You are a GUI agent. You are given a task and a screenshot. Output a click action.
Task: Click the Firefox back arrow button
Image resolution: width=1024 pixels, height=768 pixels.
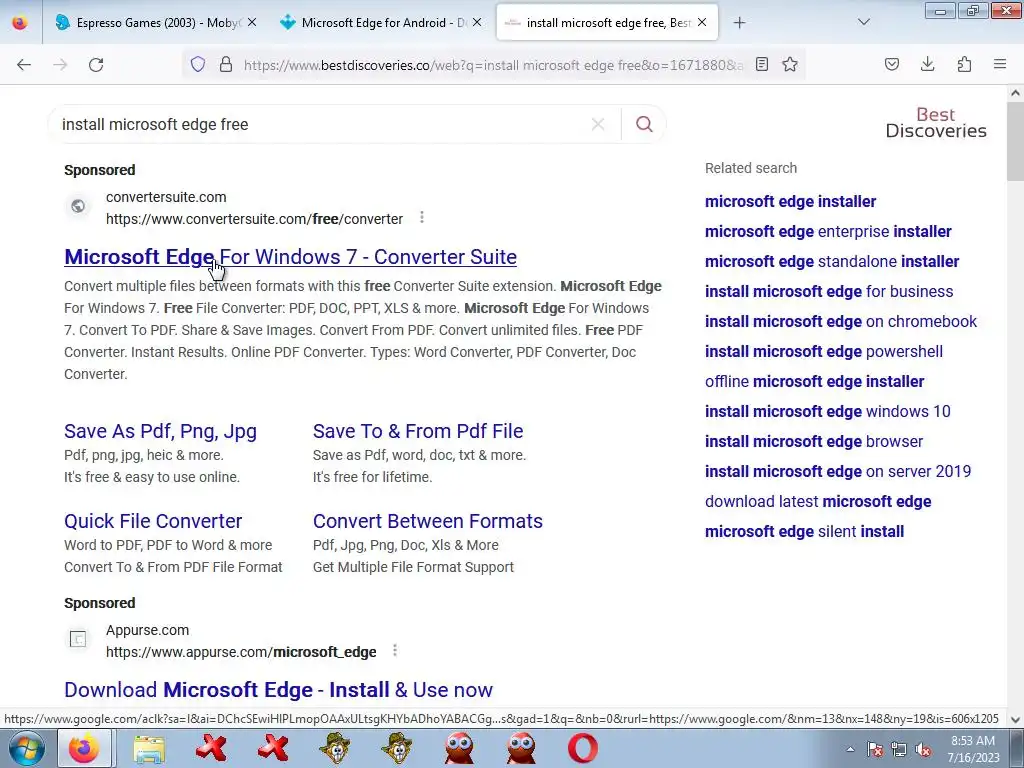pyautogui.click(x=24, y=65)
